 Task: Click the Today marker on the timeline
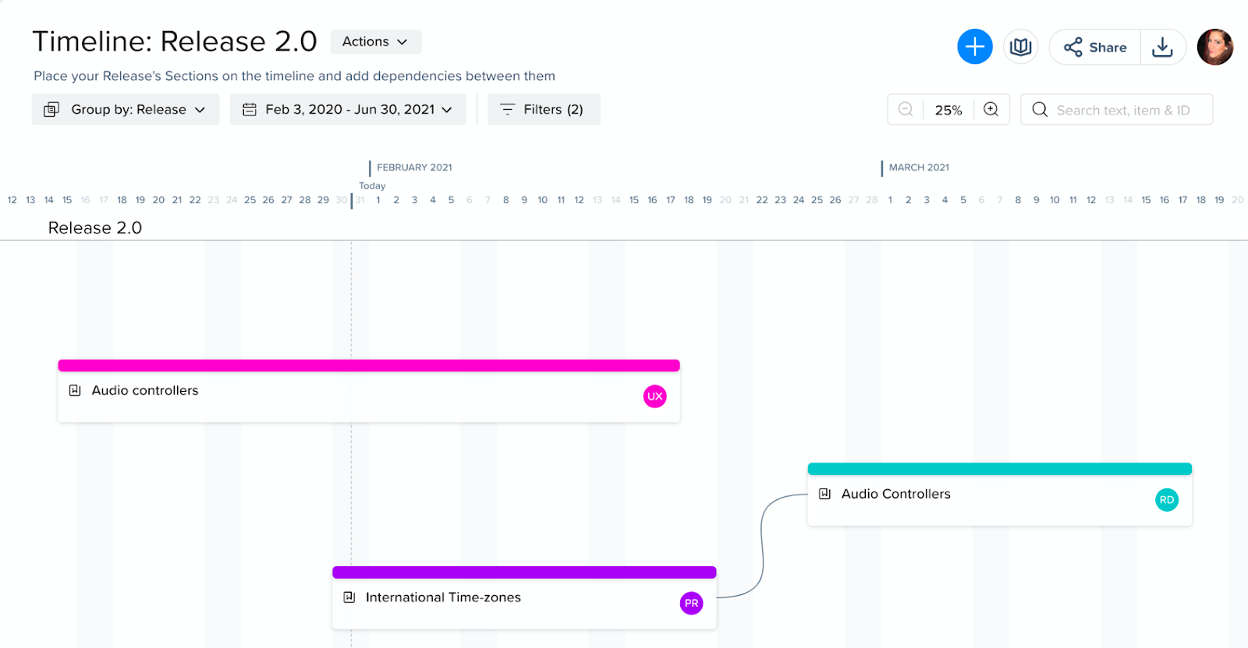[372, 186]
